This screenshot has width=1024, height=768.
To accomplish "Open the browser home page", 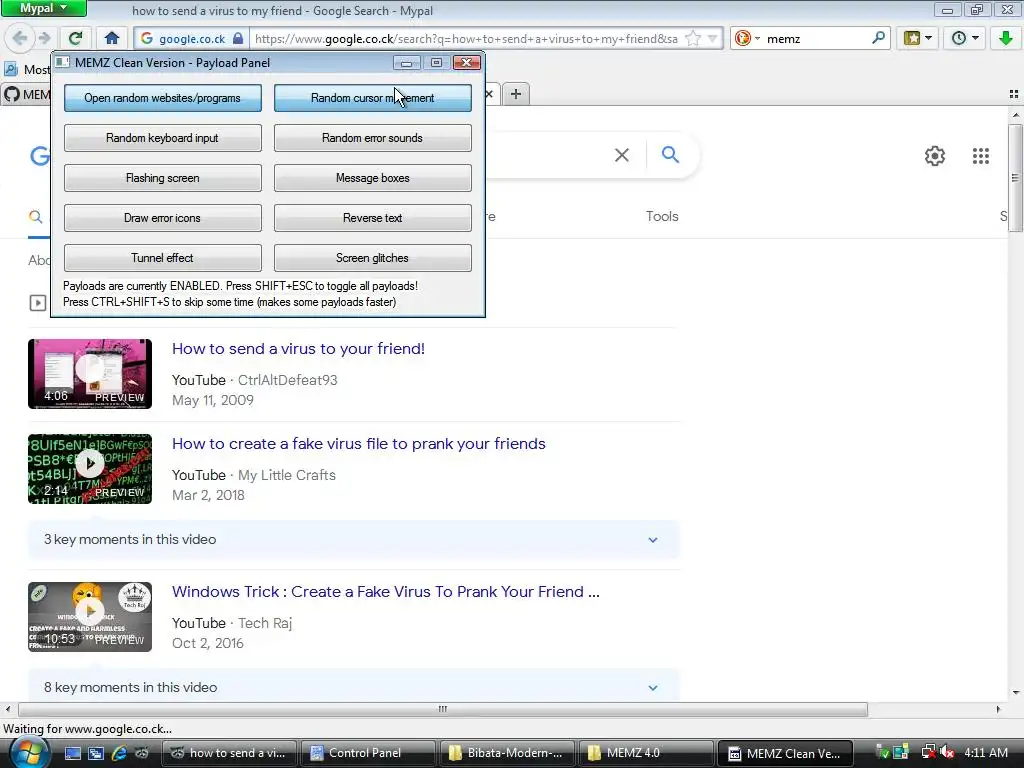I will click(112, 38).
